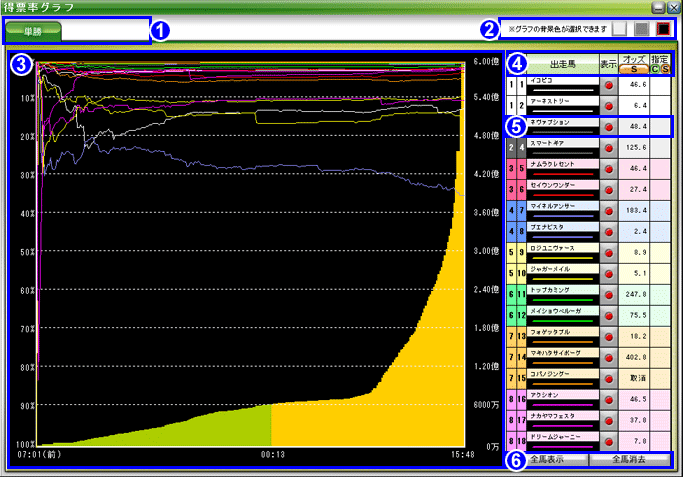Screen dimensions: 683x477
Task: Toggle display for horse 6 セイウンワンダー
Action: [609, 189]
